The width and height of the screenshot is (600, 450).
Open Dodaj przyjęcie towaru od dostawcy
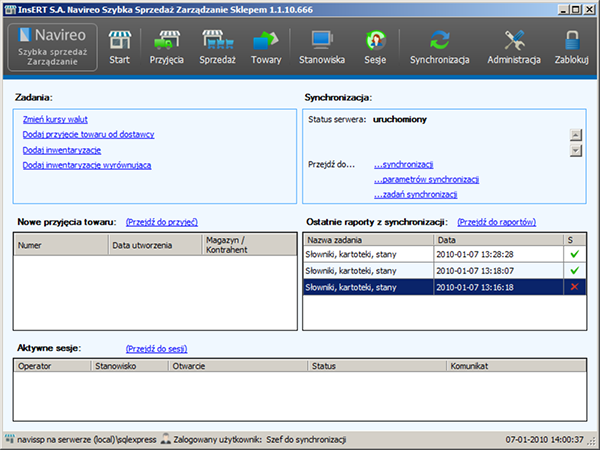click(x=88, y=134)
